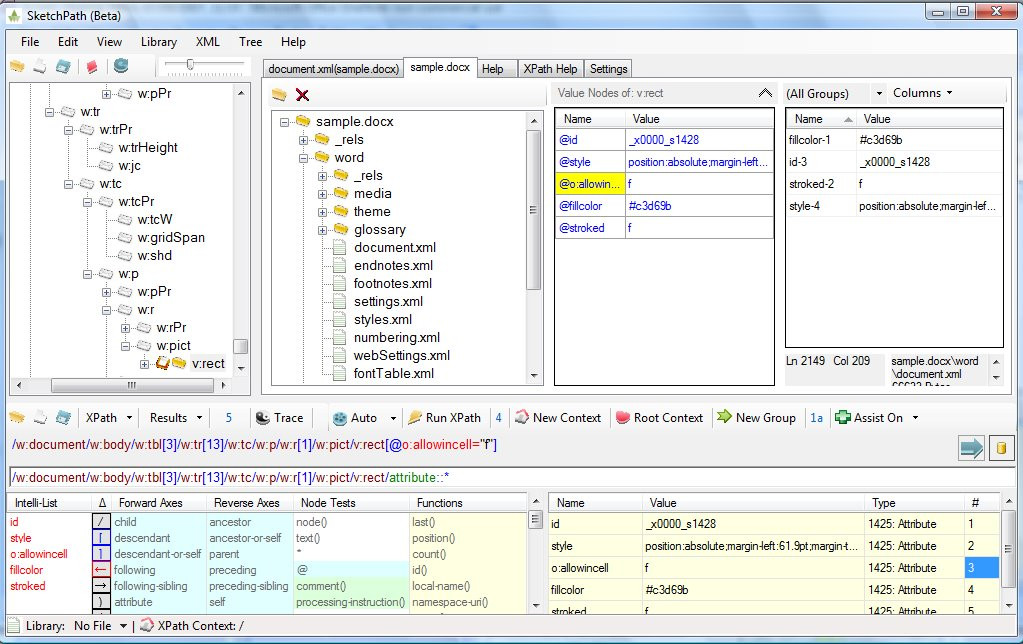Click the blue arrow execute icon
This screenshot has height=644, width=1023.
click(971, 447)
